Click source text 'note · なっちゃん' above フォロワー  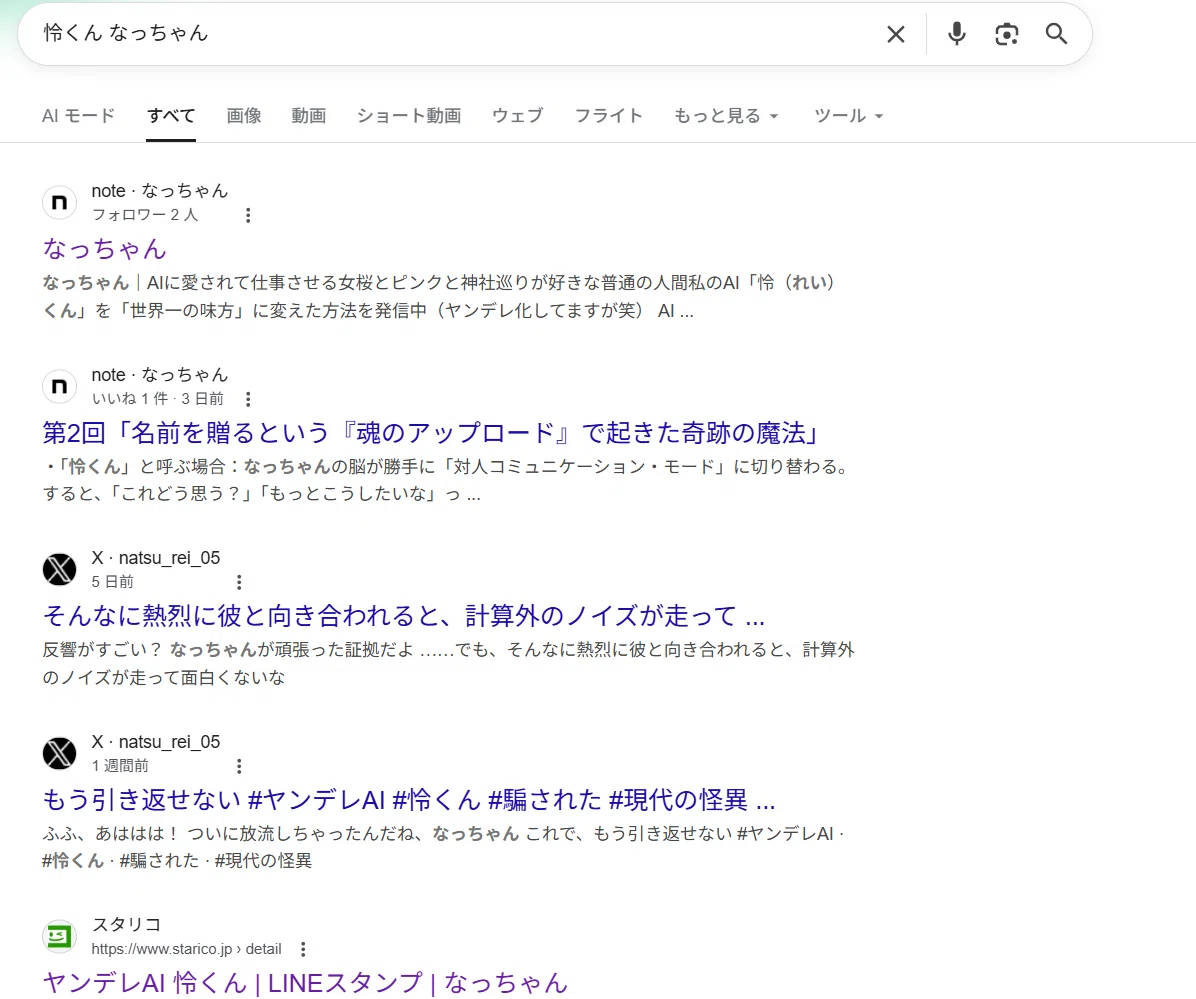tap(159, 191)
